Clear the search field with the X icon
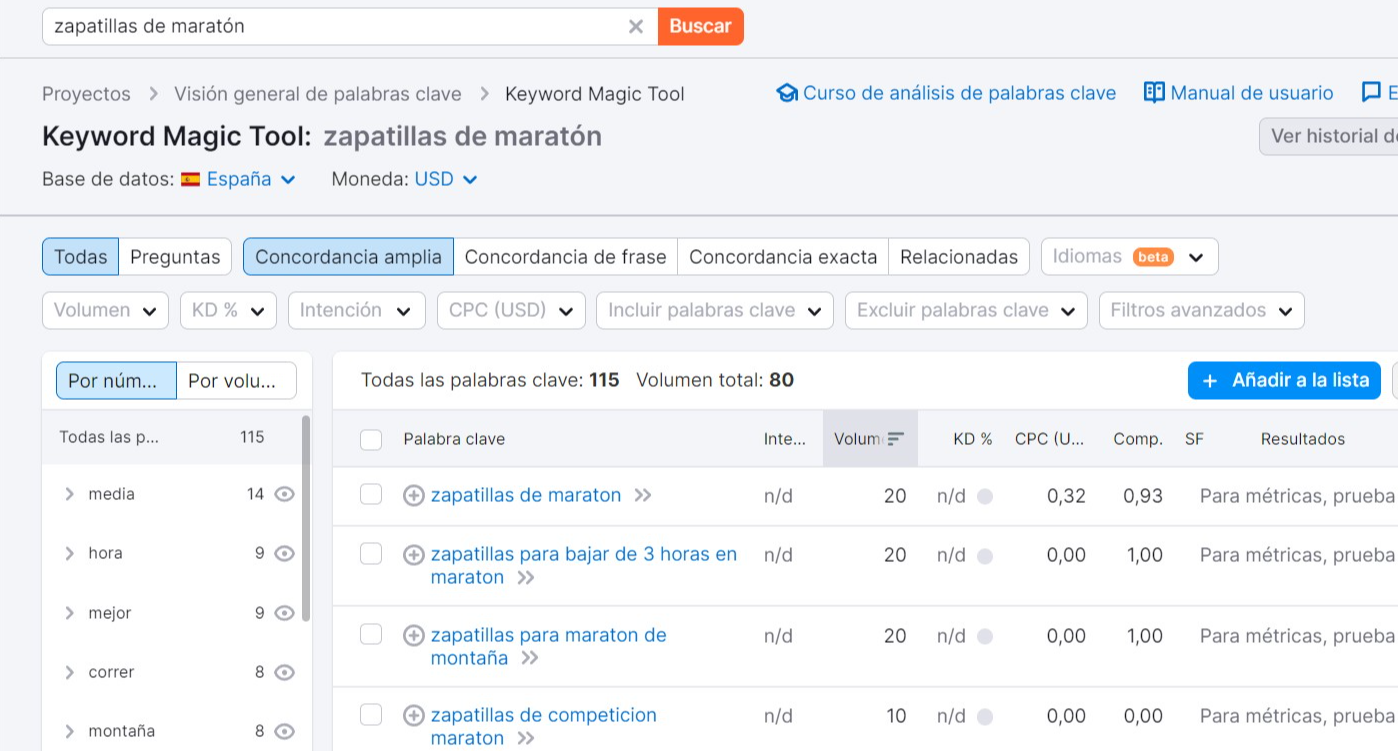 (636, 27)
